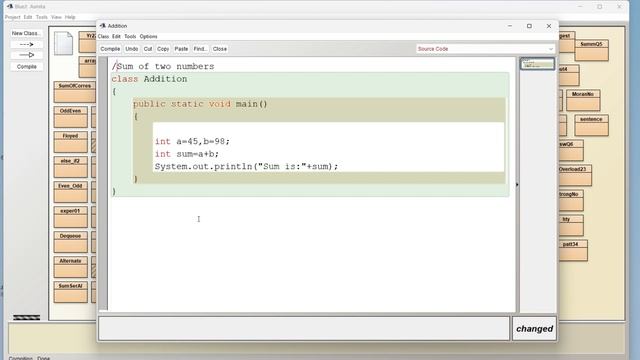The image size is (640, 360).
Task: Click the Undo button in editor toolbar
Action: point(132,49)
